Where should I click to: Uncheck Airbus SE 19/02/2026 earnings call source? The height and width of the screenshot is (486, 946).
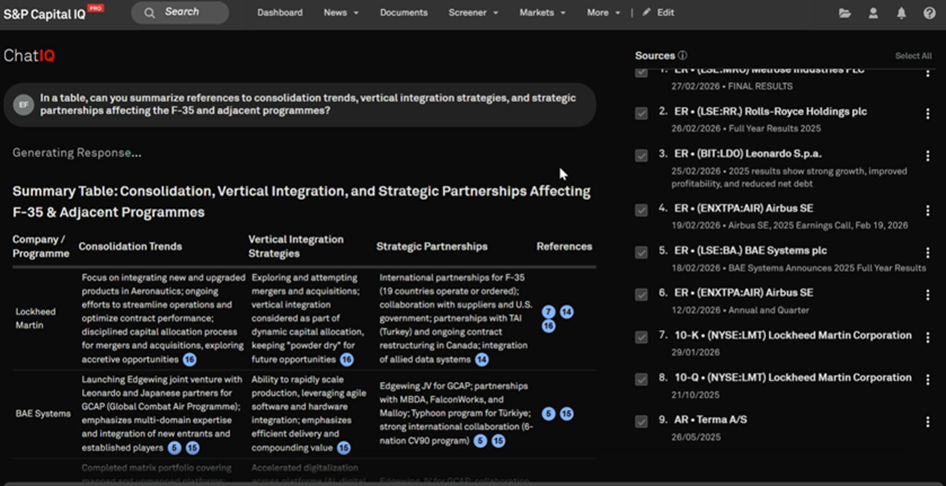[x=641, y=210]
